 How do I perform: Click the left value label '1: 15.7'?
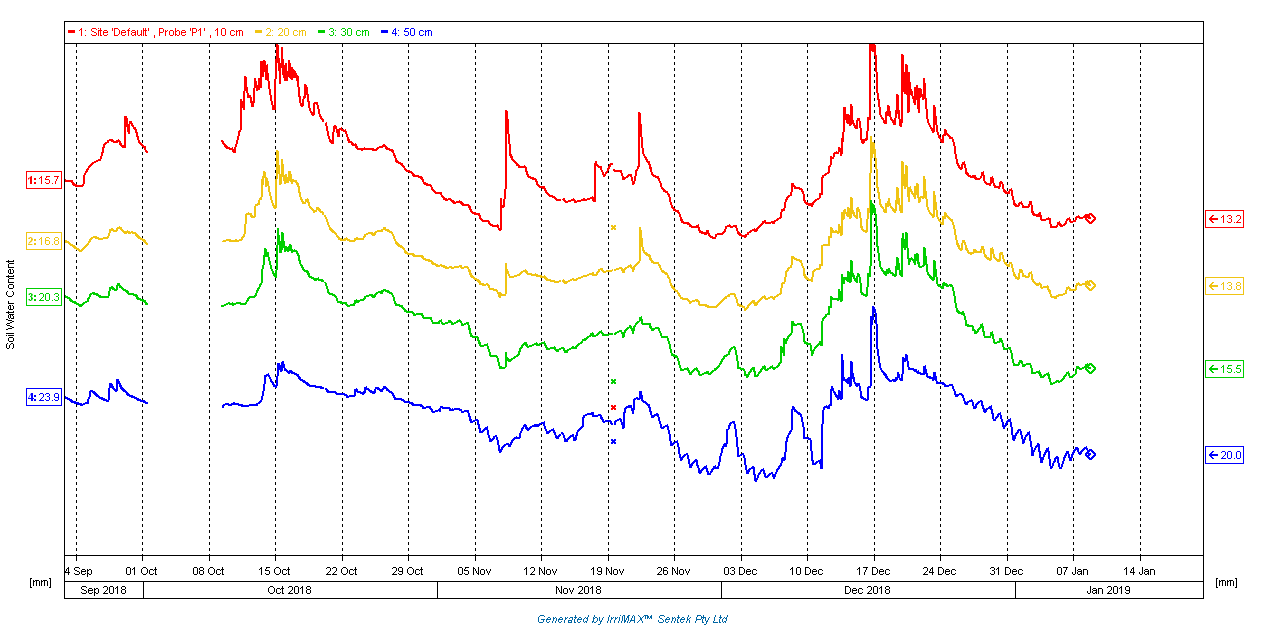tap(44, 180)
